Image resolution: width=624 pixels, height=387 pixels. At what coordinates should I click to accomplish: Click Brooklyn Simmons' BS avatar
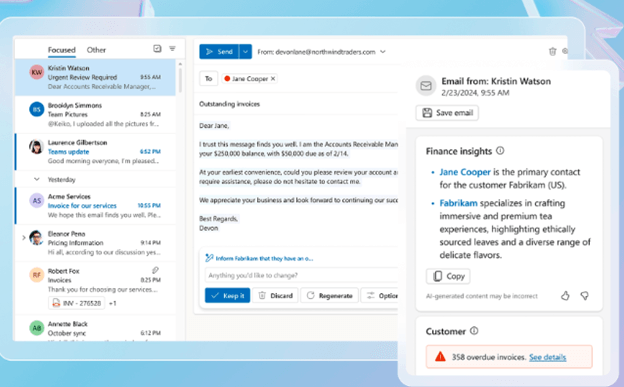[x=37, y=109]
